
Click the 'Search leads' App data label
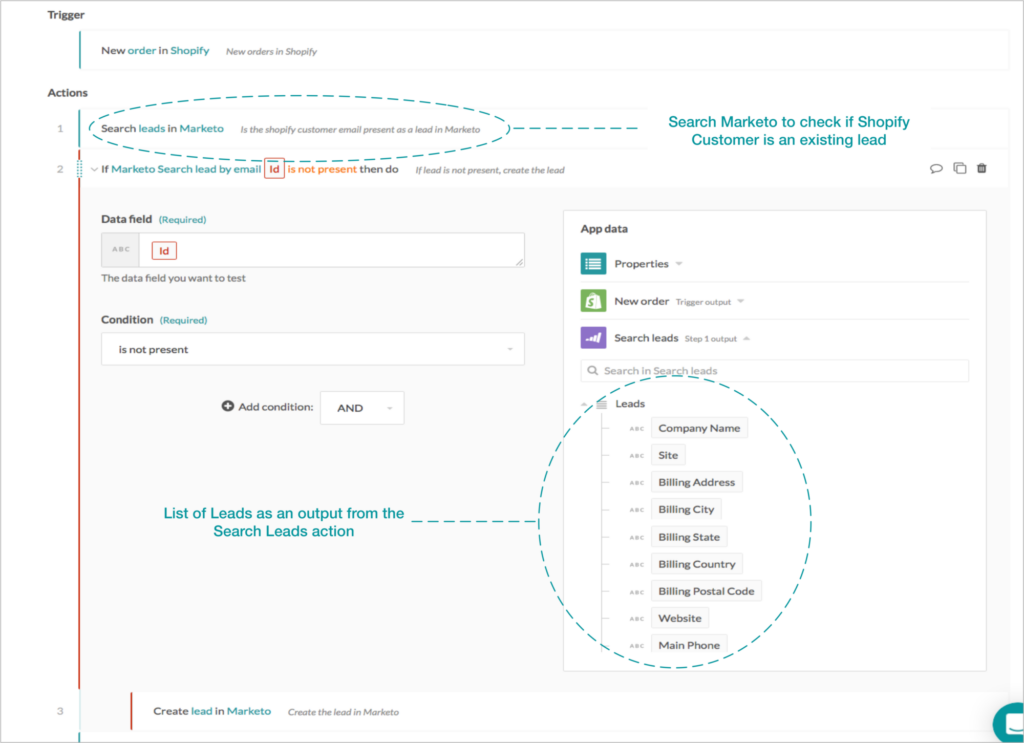click(646, 338)
